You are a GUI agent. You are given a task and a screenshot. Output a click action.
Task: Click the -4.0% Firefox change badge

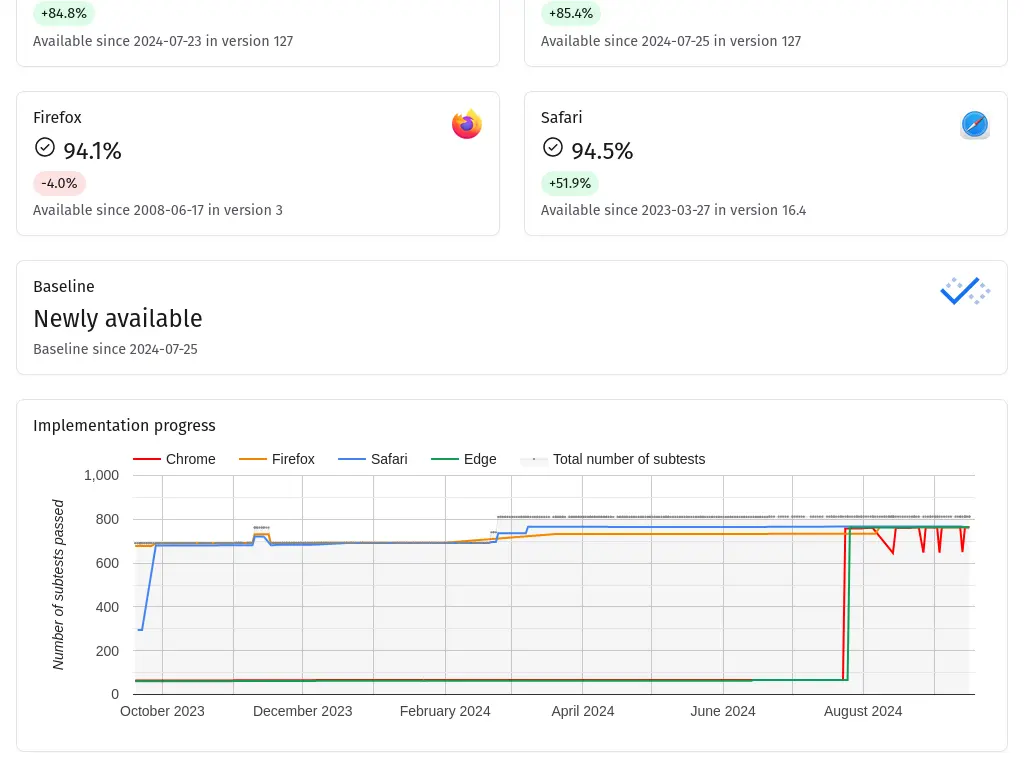59,183
